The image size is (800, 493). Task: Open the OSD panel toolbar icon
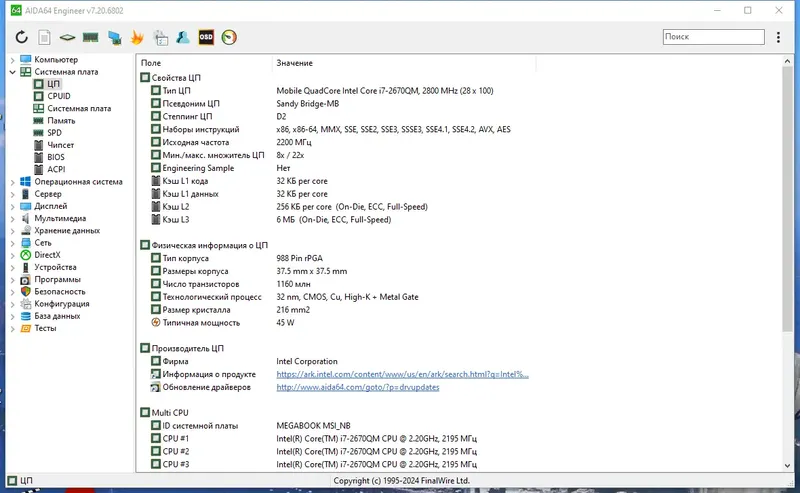click(x=206, y=37)
